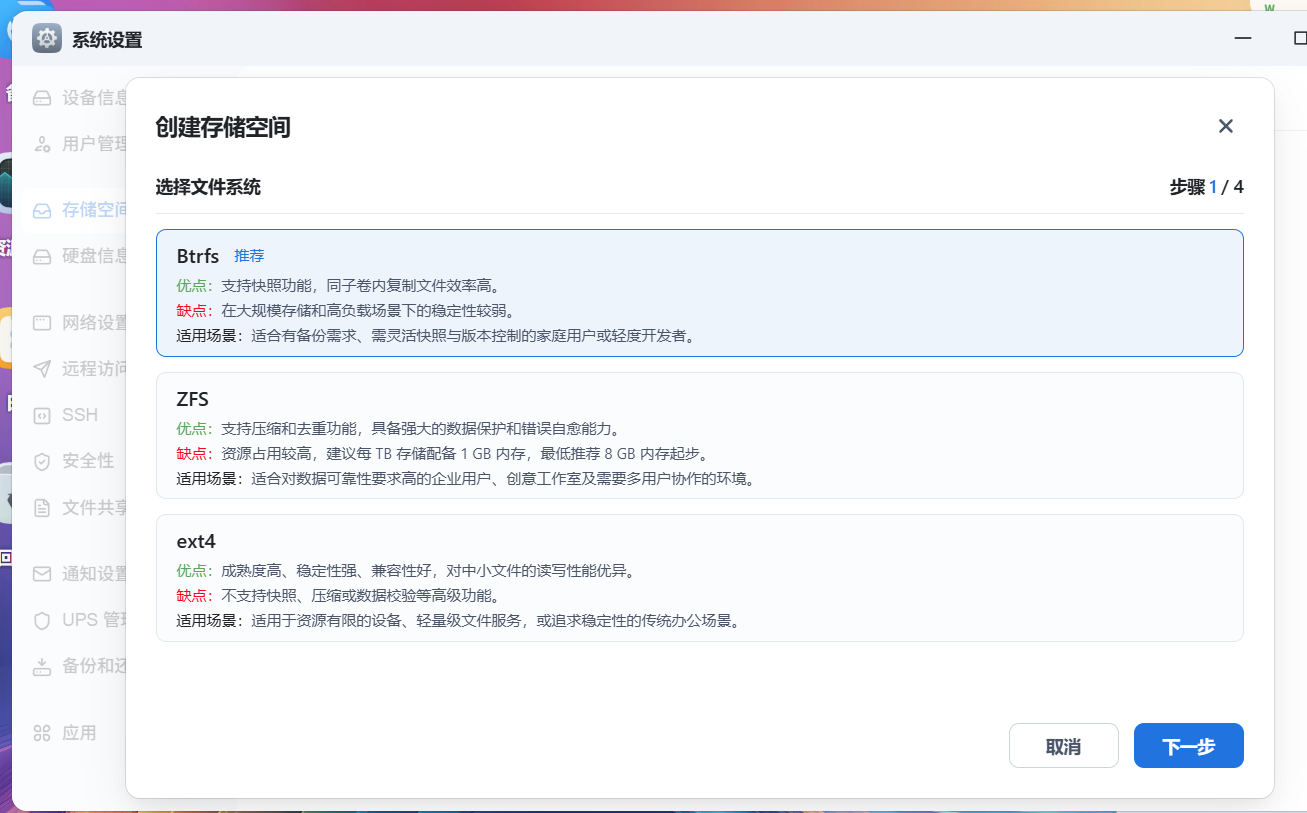Click the notification settings envelope icon
1307x813 pixels.
click(x=42, y=574)
